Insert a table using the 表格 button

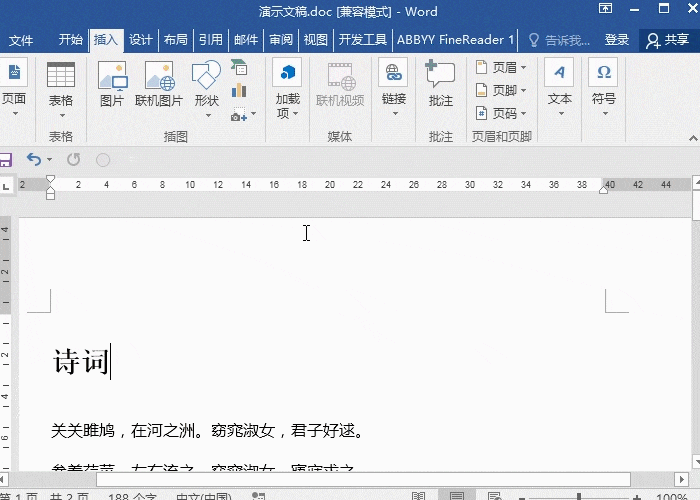(x=61, y=89)
